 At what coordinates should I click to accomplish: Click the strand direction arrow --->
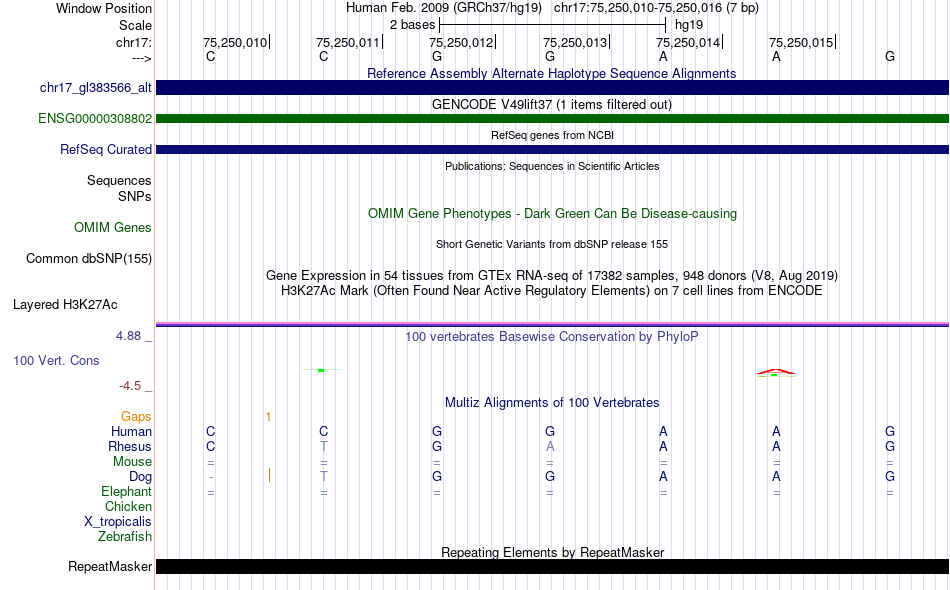click(141, 58)
